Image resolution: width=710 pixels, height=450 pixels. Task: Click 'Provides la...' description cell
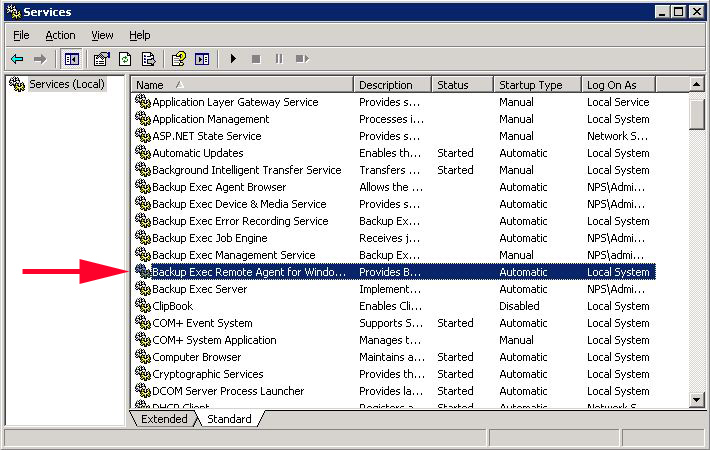(x=391, y=391)
